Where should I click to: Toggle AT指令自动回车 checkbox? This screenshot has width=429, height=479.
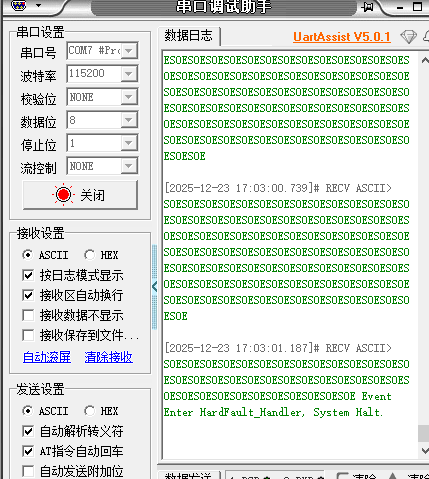(28, 451)
